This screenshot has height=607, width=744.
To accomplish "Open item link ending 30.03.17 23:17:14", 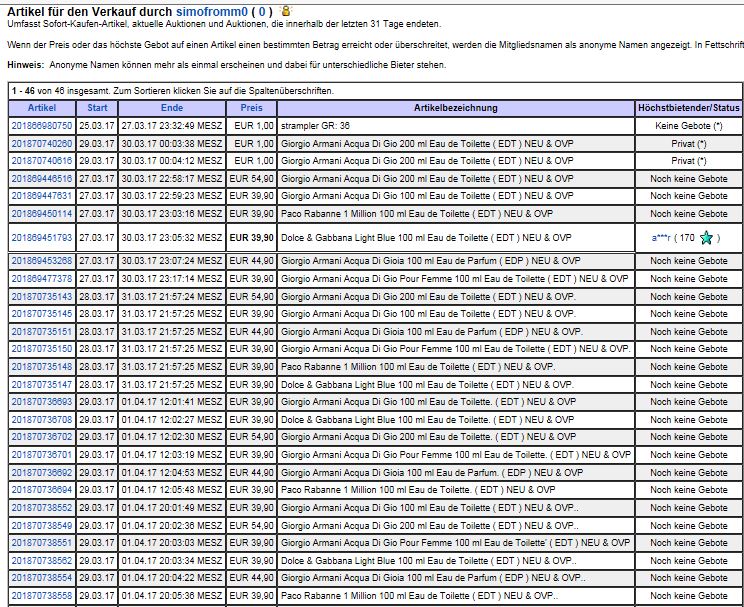I will [42, 279].
